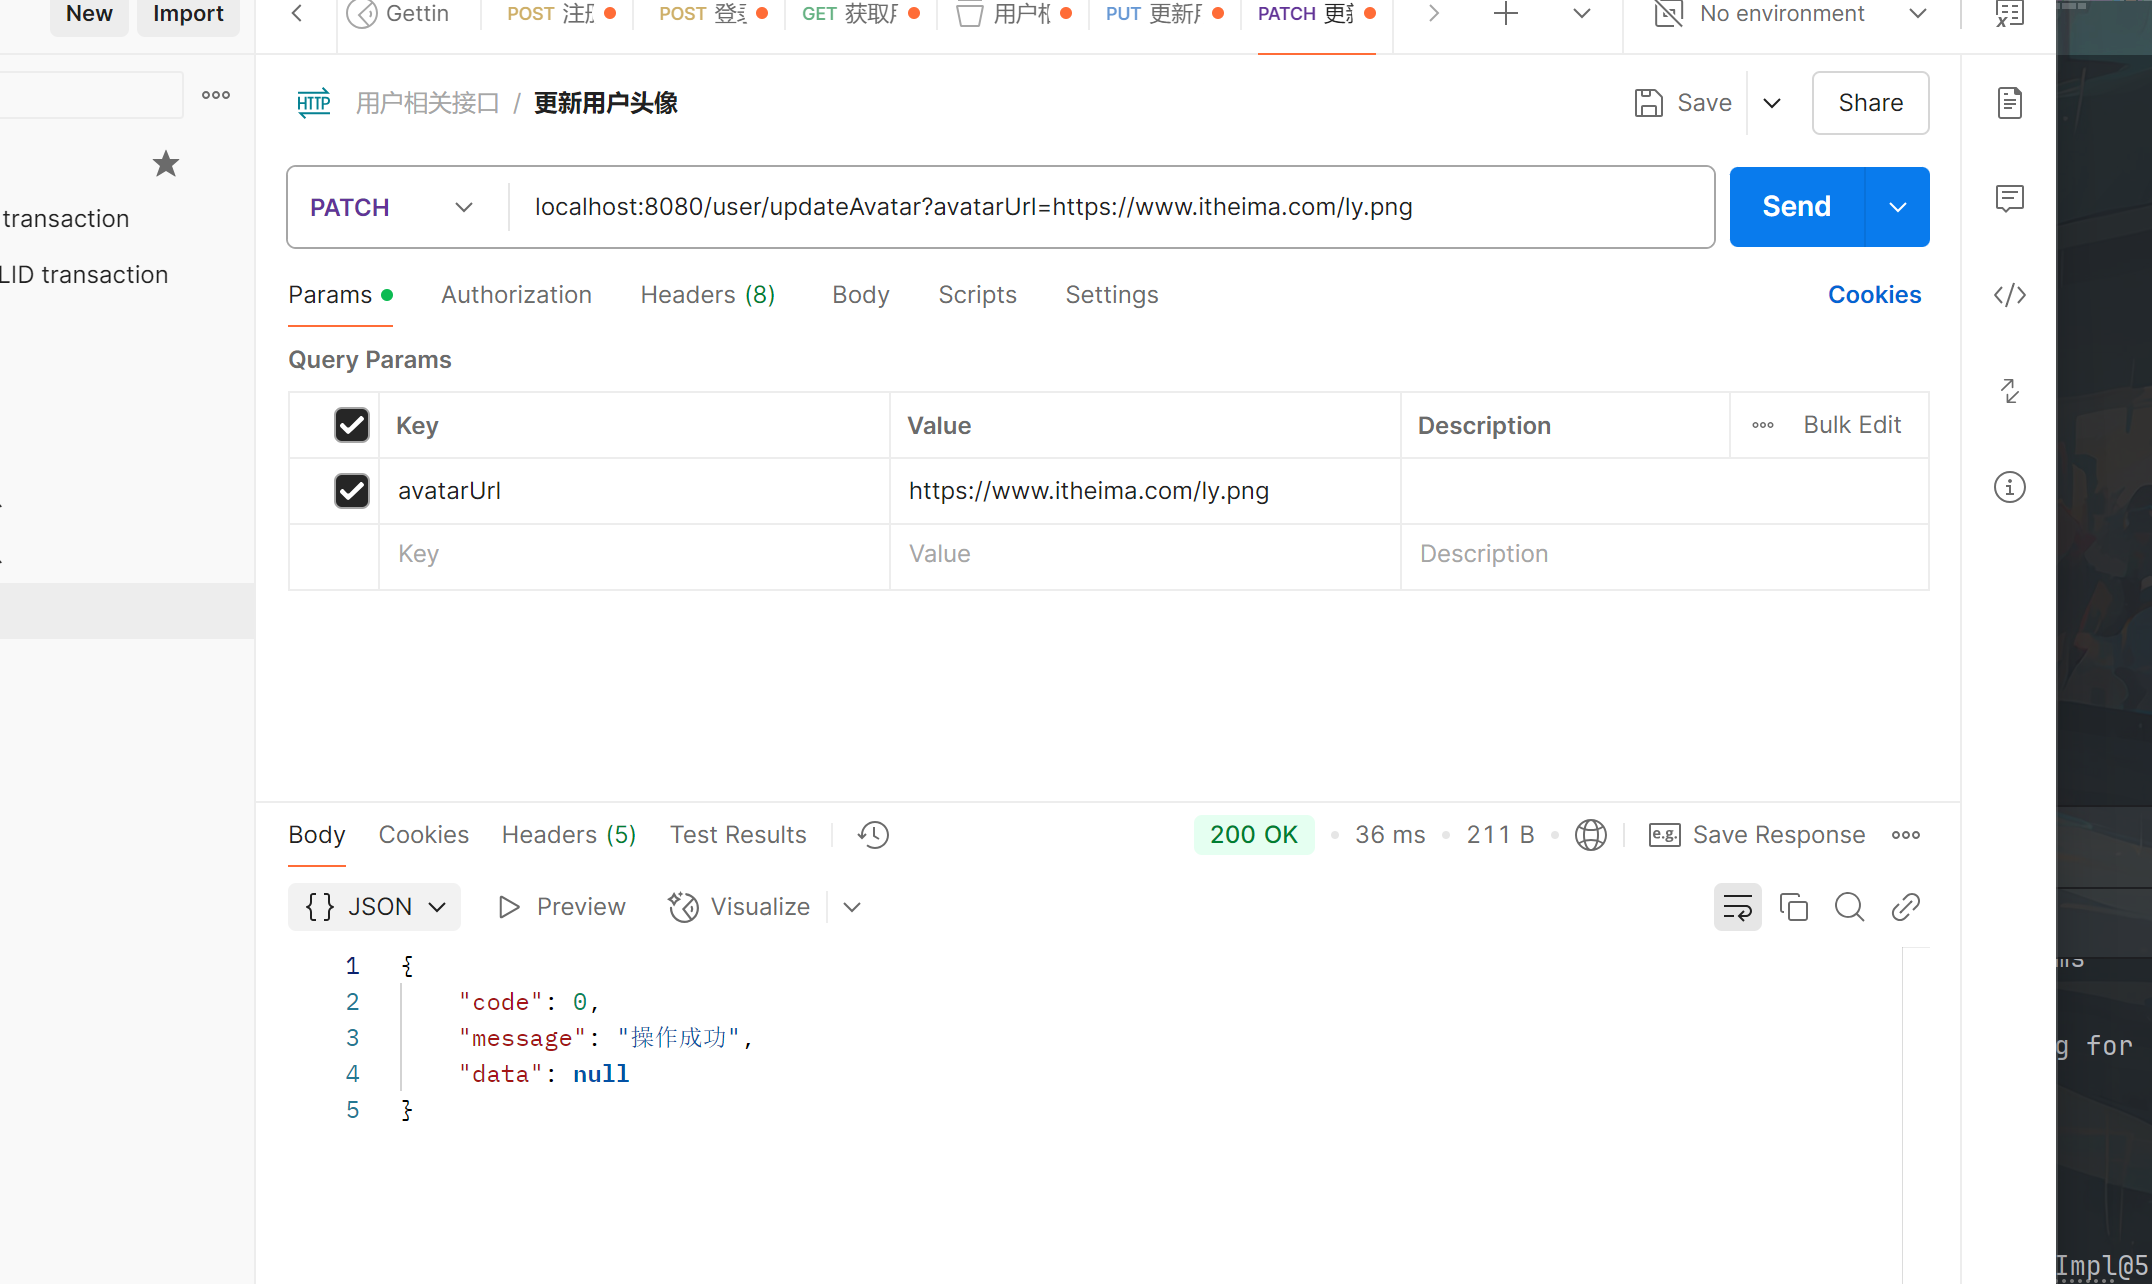Click the request URL field

(x=1110, y=207)
